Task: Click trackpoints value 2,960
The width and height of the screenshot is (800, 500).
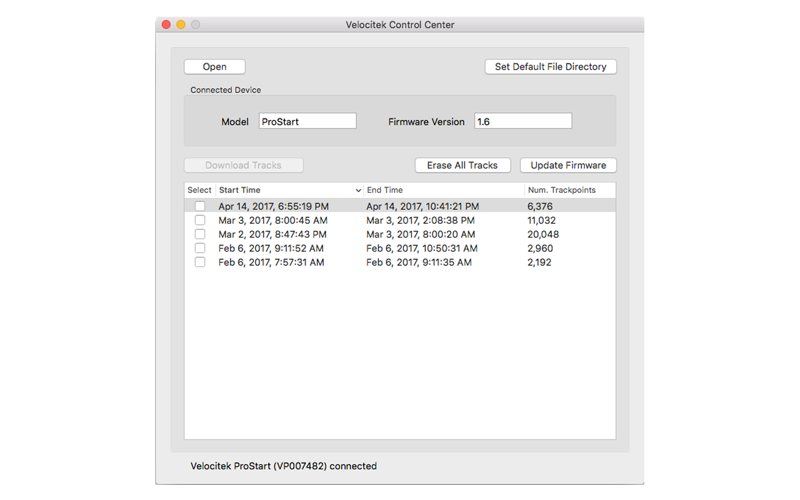Action: click(540, 248)
